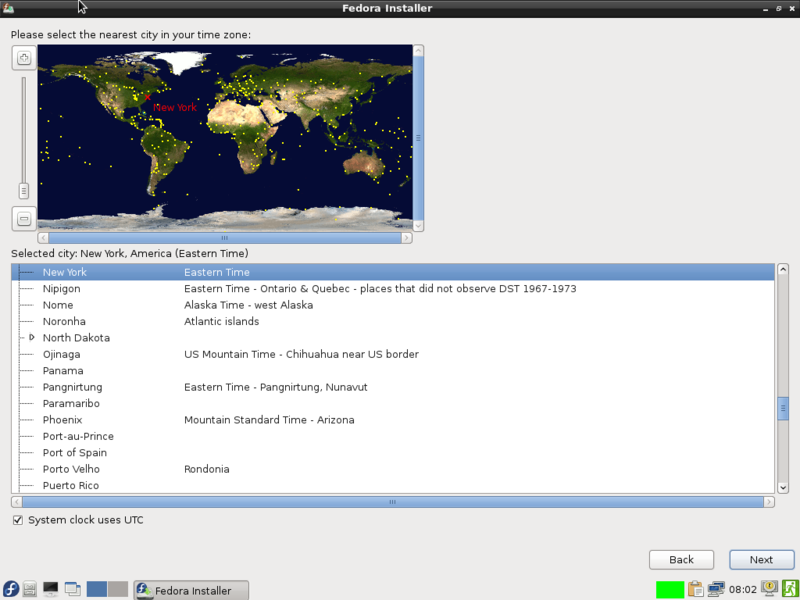Select Phoenix in the city list
800x600 pixels.
(392, 419)
